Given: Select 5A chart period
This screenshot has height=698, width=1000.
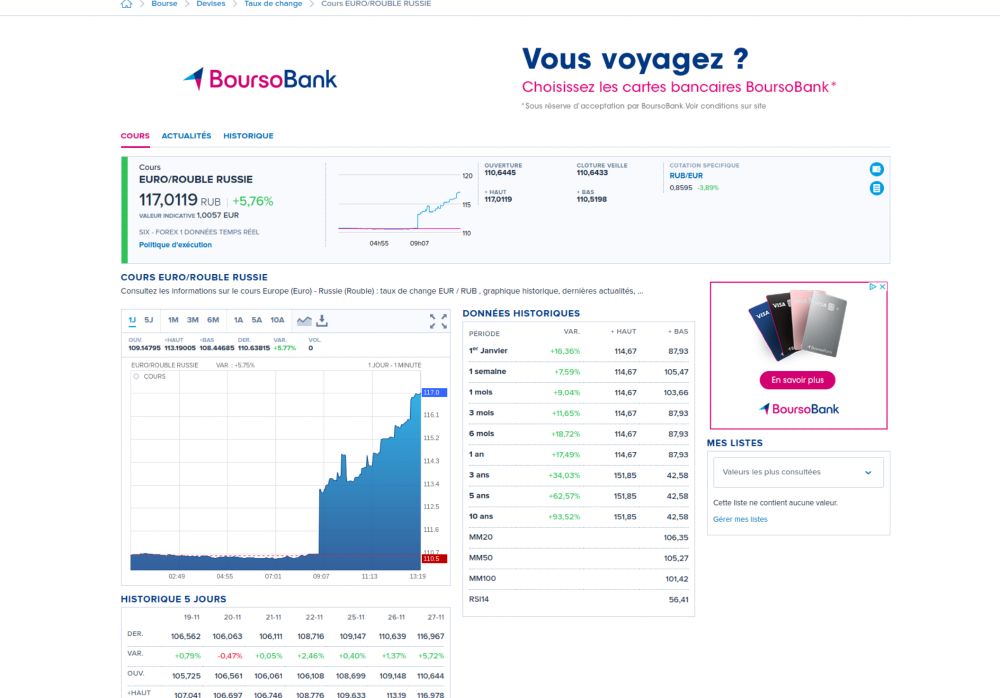Looking at the screenshot, I should (256, 320).
